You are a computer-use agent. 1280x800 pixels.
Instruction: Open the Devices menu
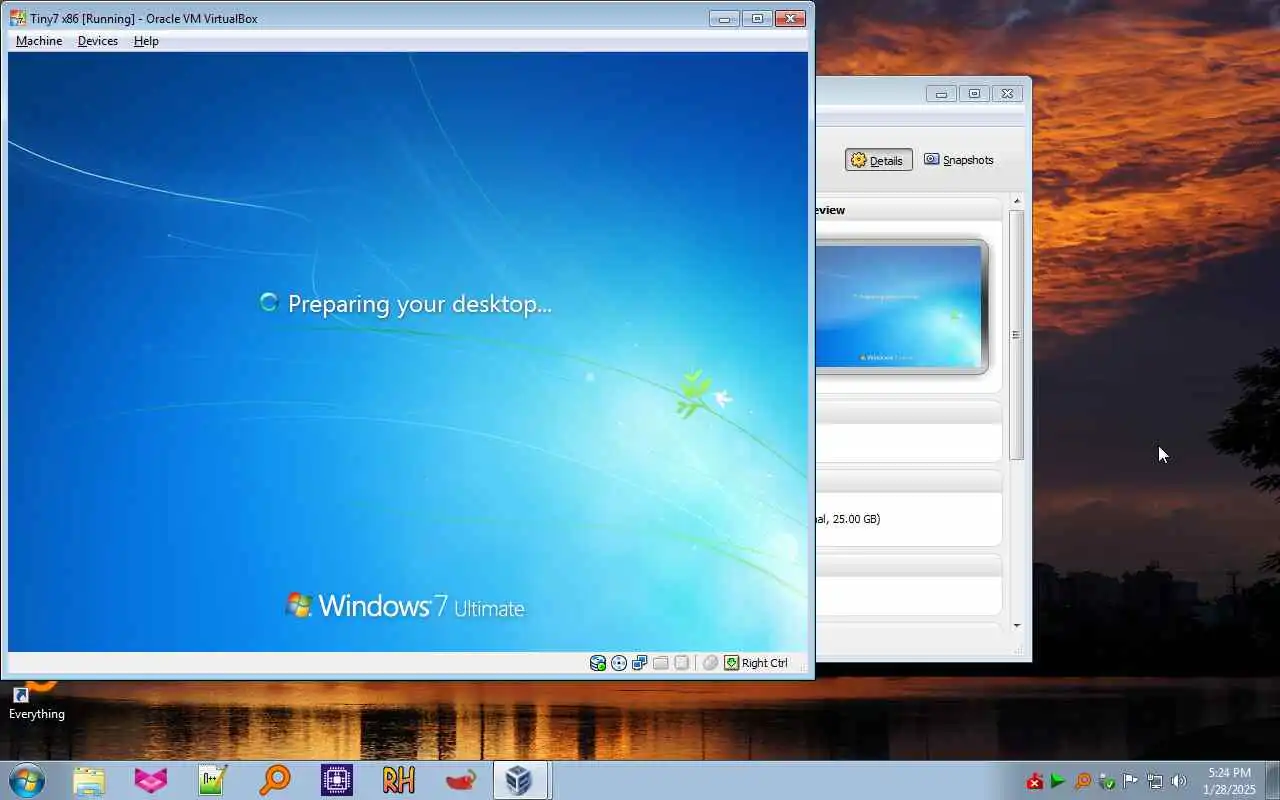(98, 41)
